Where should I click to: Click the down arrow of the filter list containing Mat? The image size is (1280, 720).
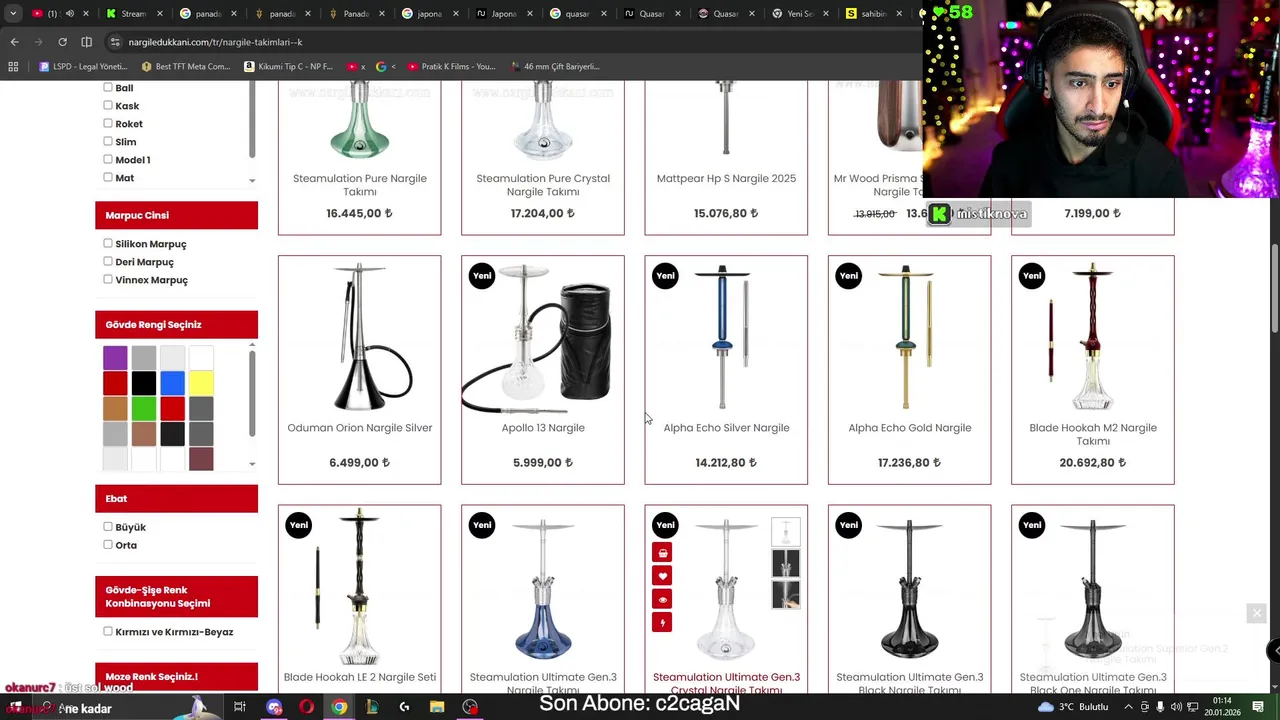252,181
